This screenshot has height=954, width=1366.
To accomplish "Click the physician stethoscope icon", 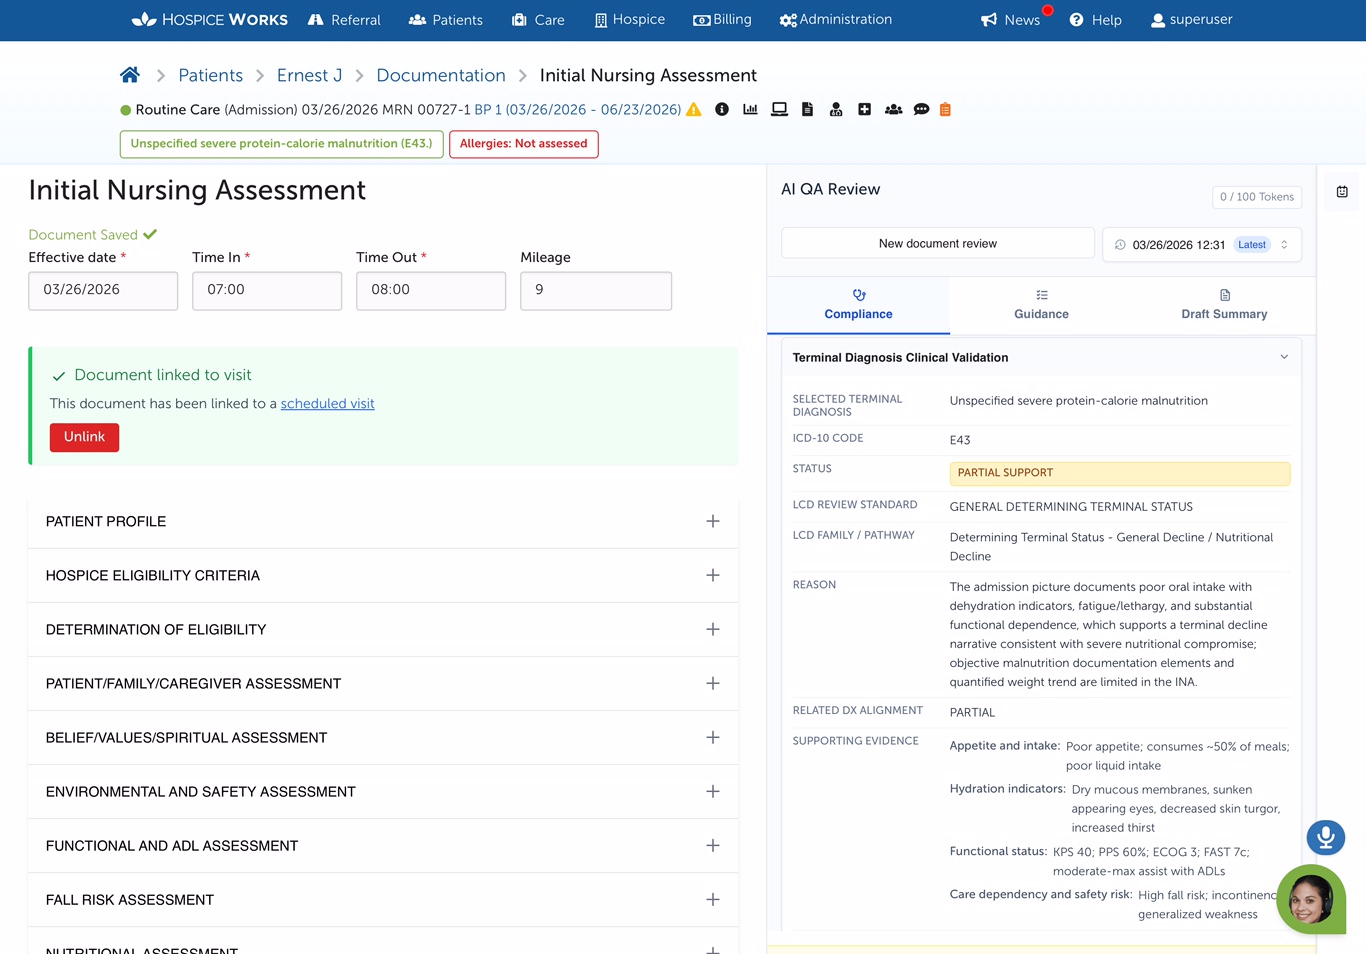I will click(836, 110).
